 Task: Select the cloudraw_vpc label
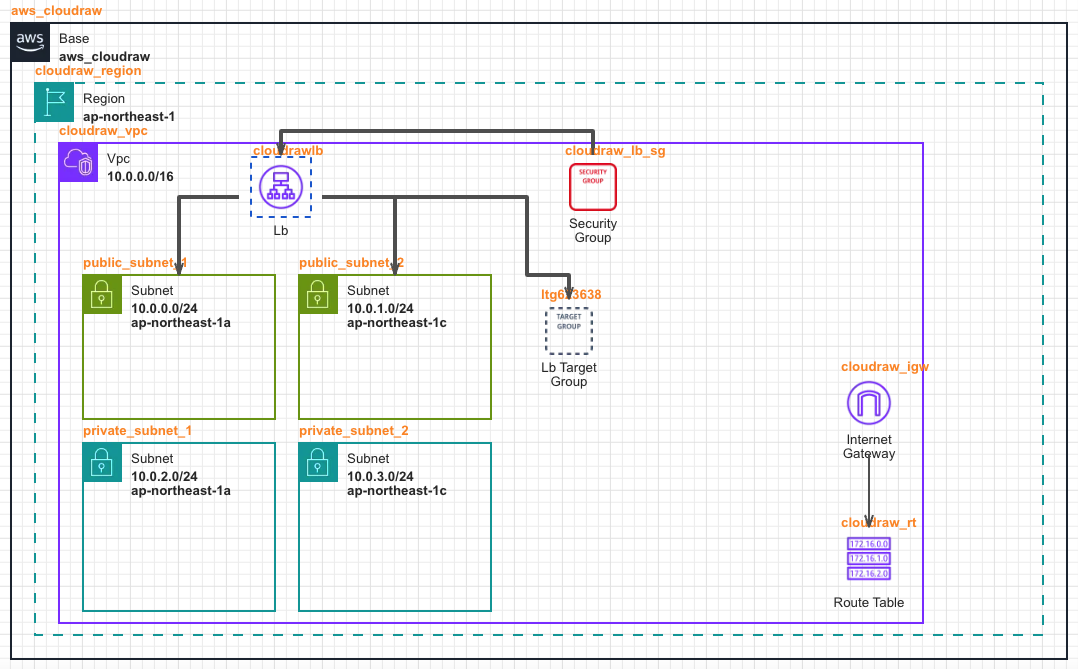pos(104,131)
